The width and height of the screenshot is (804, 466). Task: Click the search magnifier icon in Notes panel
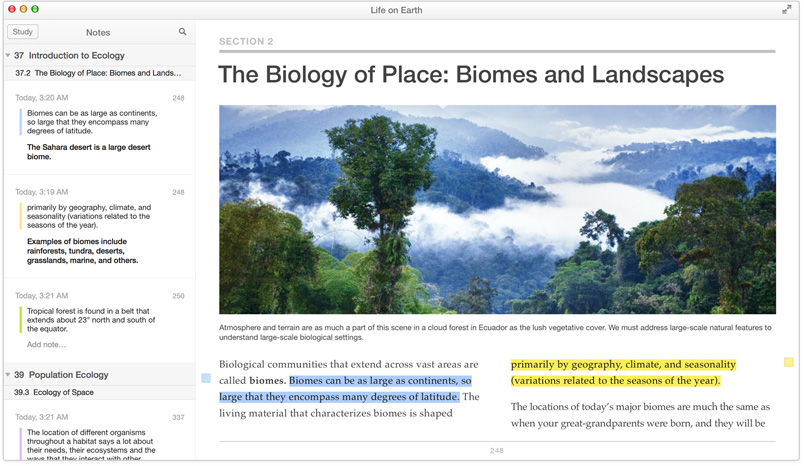pos(182,32)
